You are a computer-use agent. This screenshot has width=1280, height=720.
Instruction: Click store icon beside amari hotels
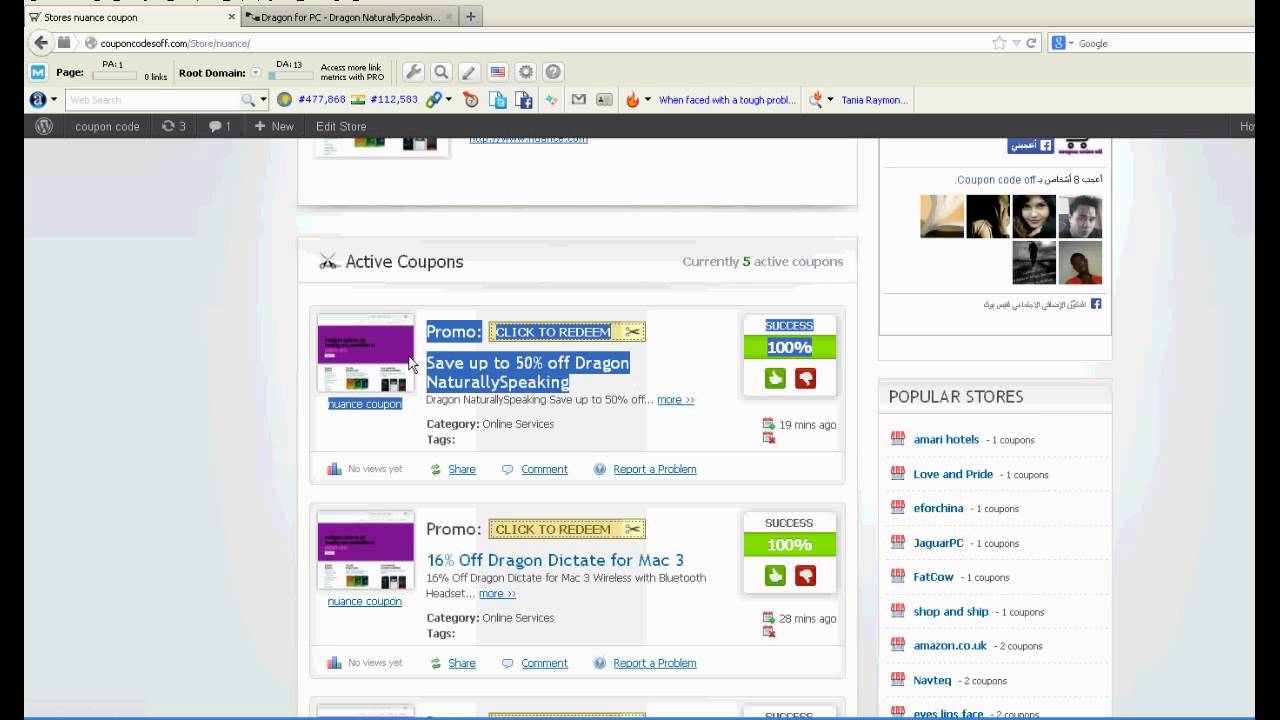click(x=897, y=439)
